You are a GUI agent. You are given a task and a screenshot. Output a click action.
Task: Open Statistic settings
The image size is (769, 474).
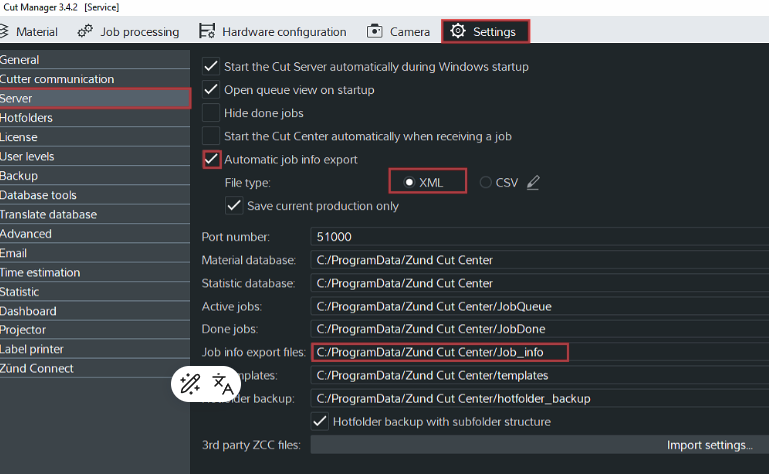(x=95, y=291)
